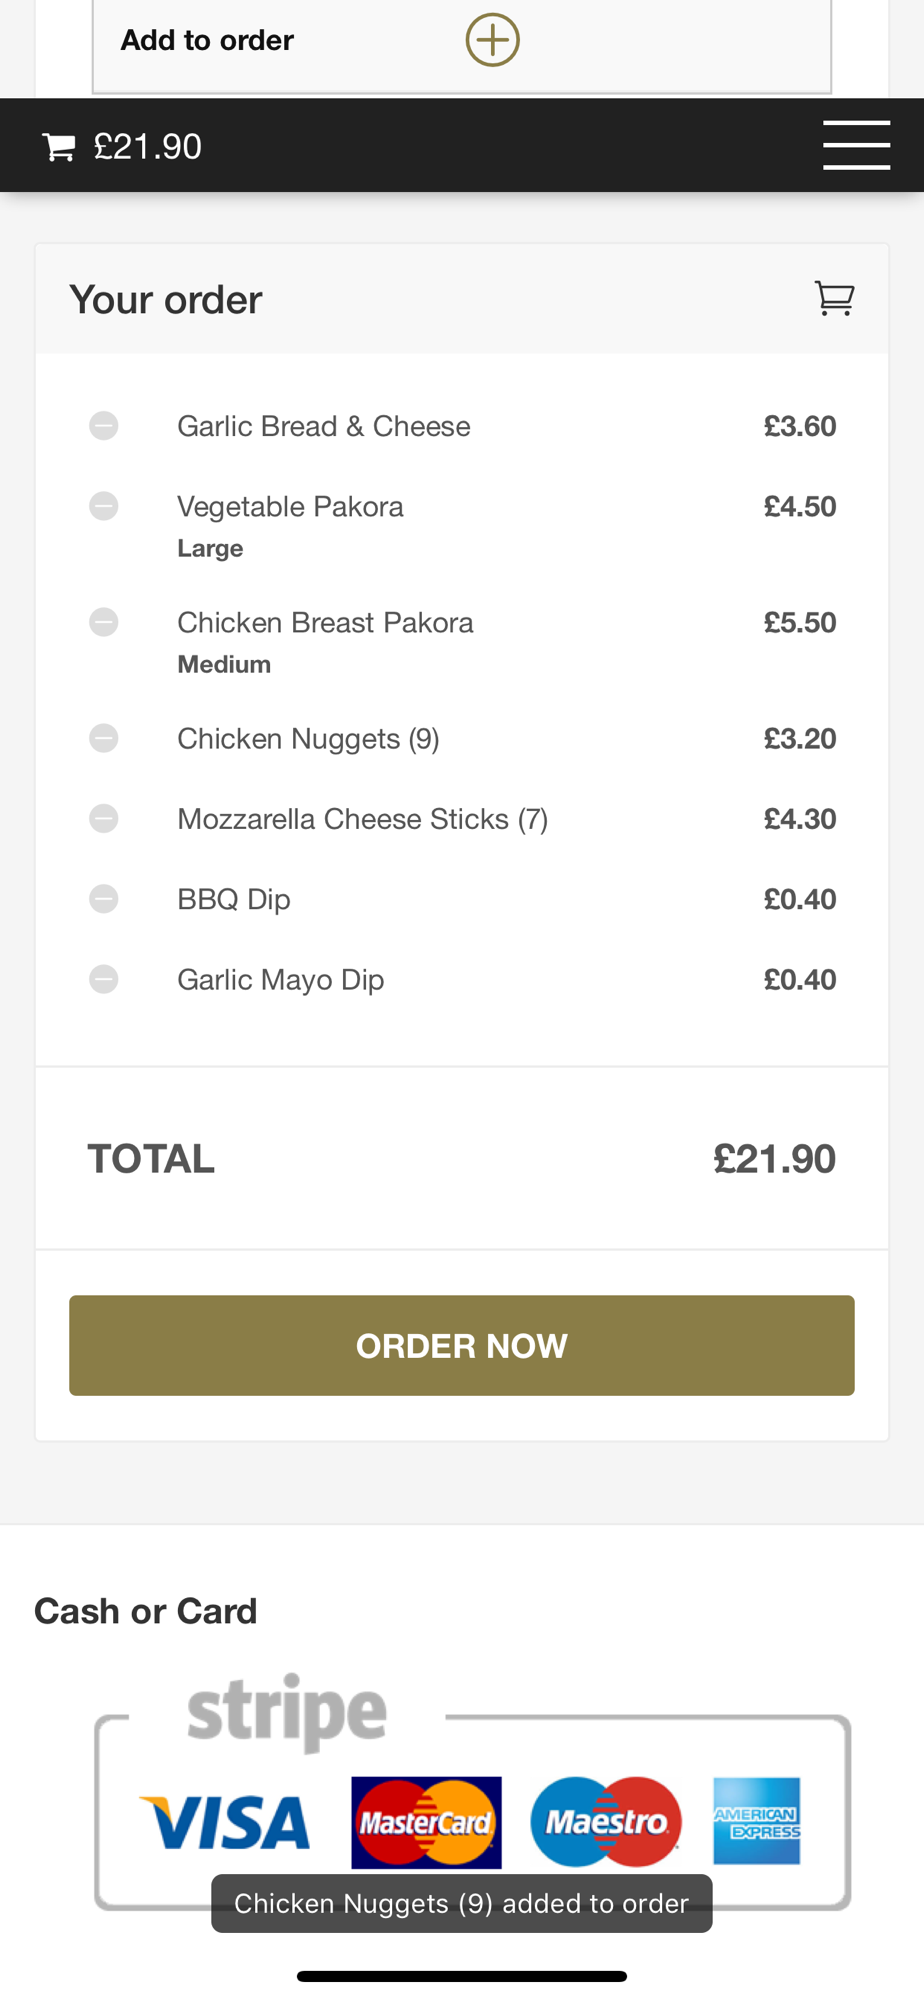Remove BBQ Dip using minus icon

click(104, 898)
